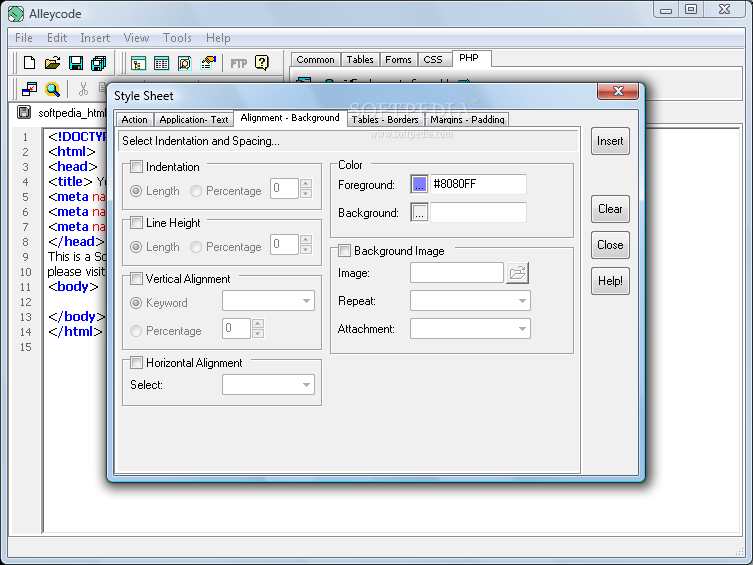Click the Indentation value spinner arrows
This screenshot has width=753, height=565.
click(x=306, y=188)
